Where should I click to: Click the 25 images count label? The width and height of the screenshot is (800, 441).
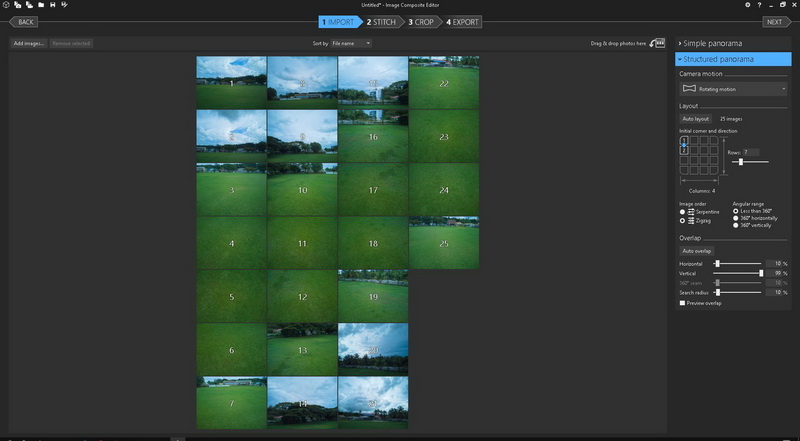731,119
